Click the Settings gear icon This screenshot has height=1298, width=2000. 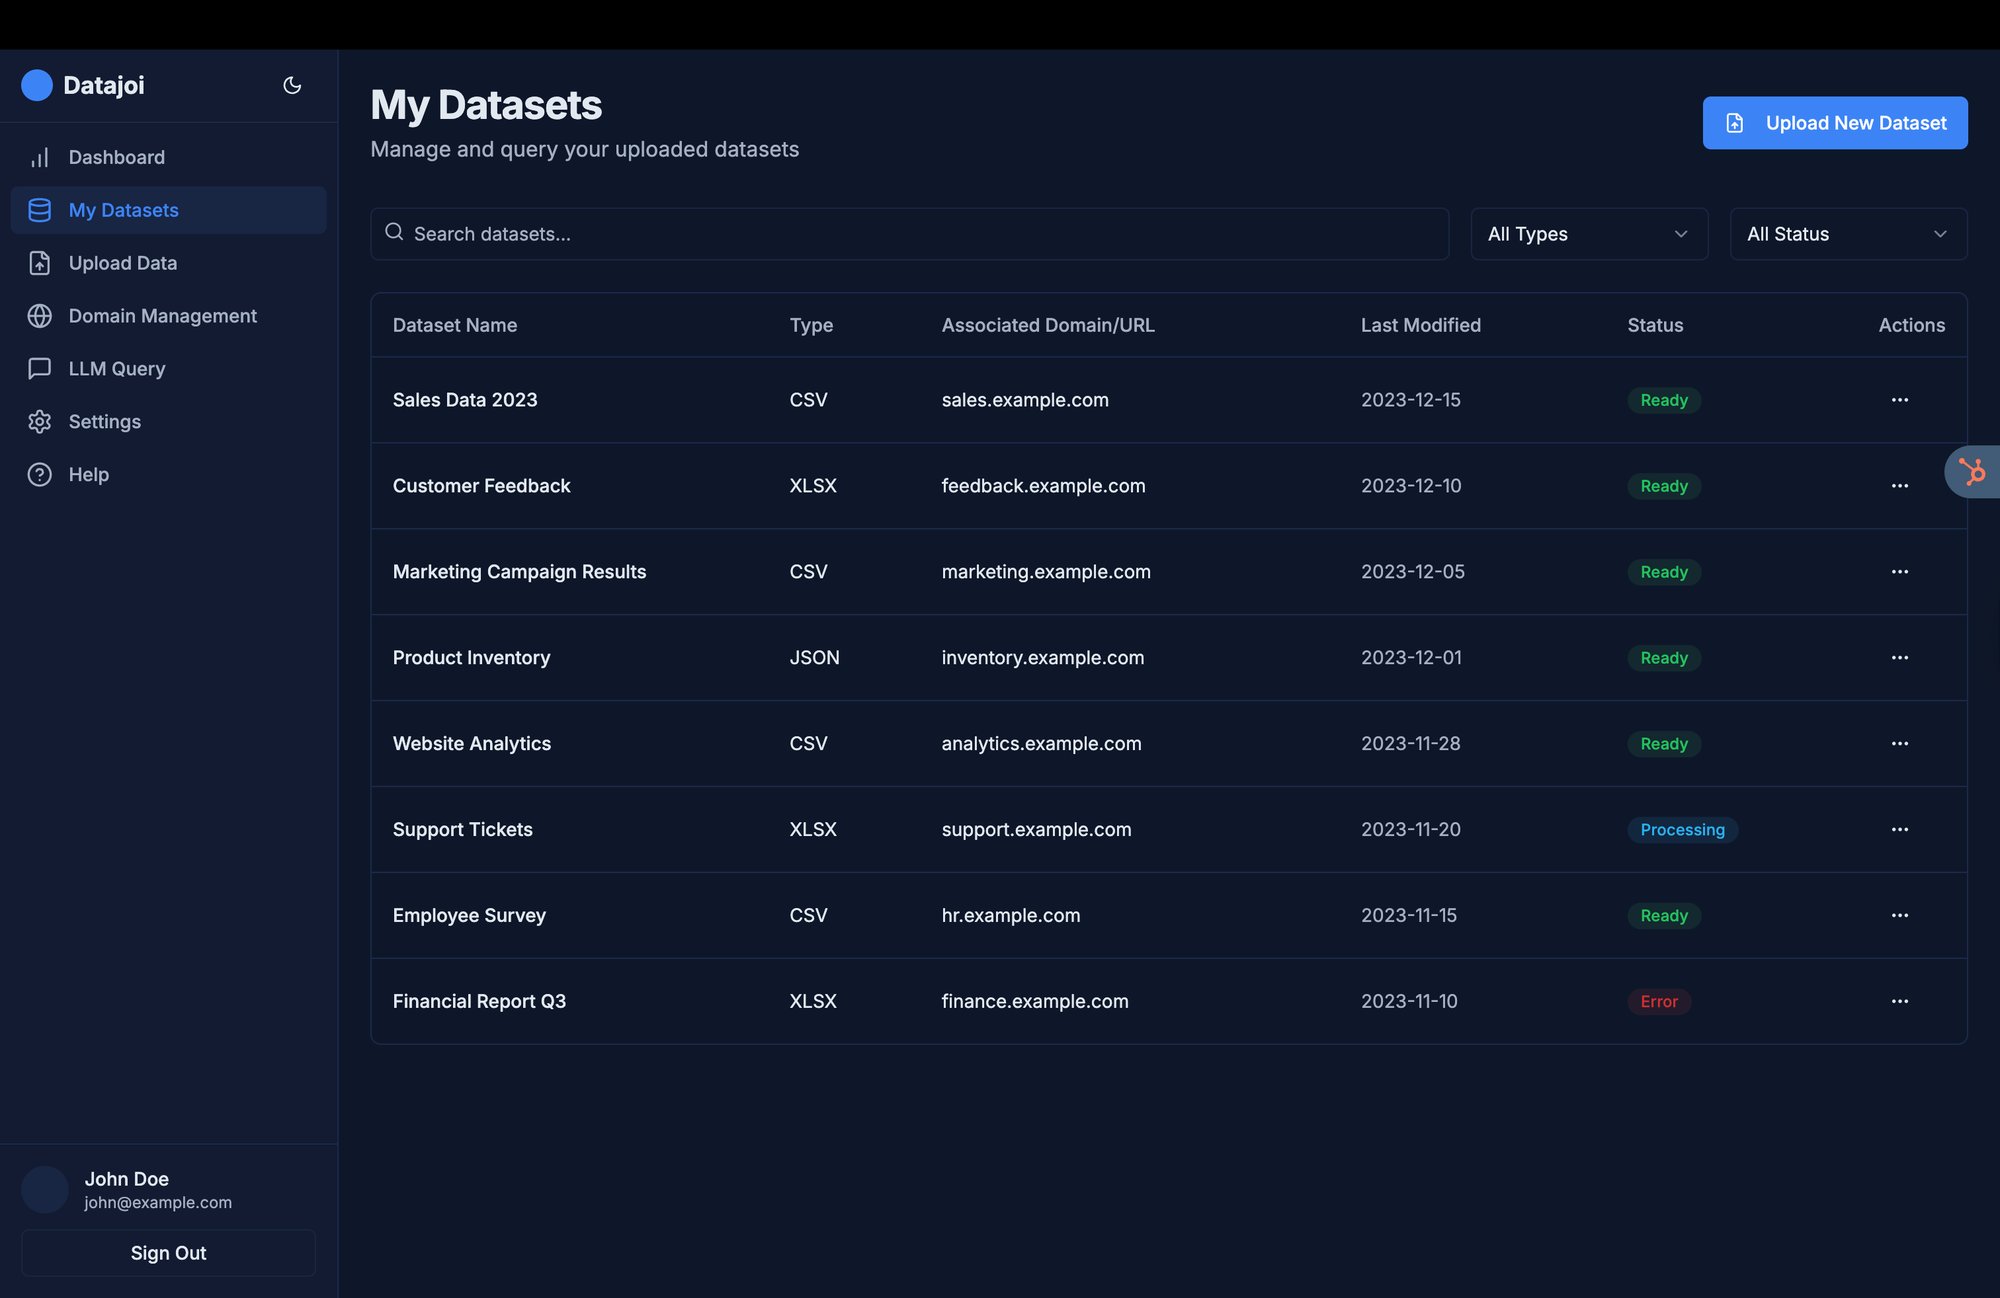tap(40, 422)
